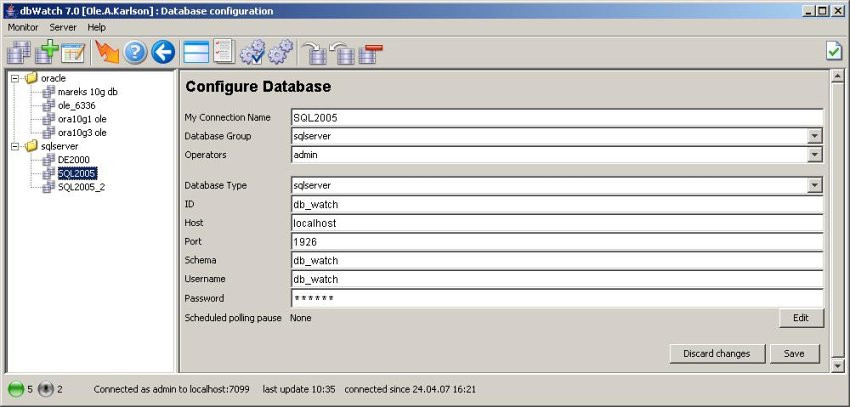This screenshot has width=850, height=407.
Task: Open the table edit pencil icon
Action: click(73, 53)
